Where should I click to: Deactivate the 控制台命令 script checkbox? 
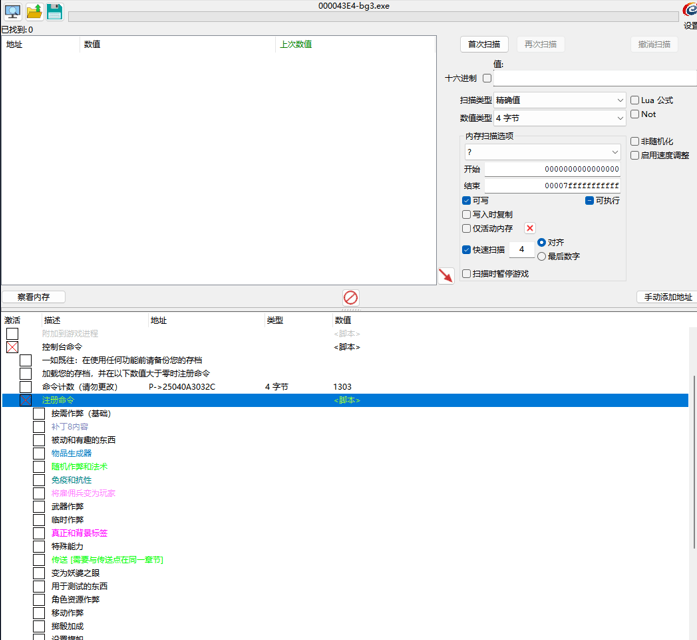pos(12,347)
